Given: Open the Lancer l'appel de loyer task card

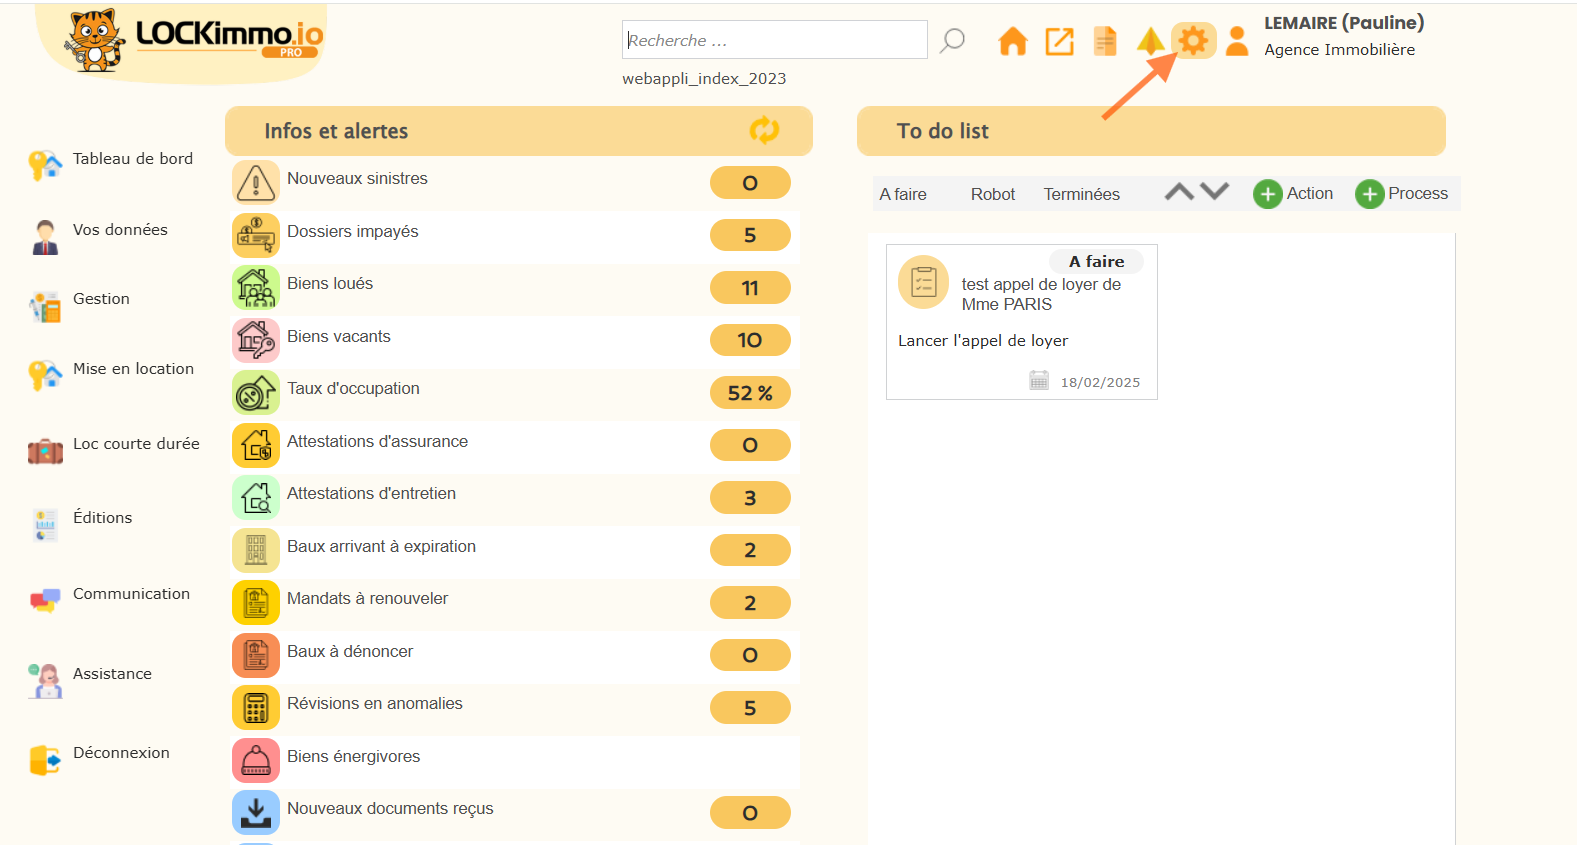Looking at the screenshot, I should 1021,322.
